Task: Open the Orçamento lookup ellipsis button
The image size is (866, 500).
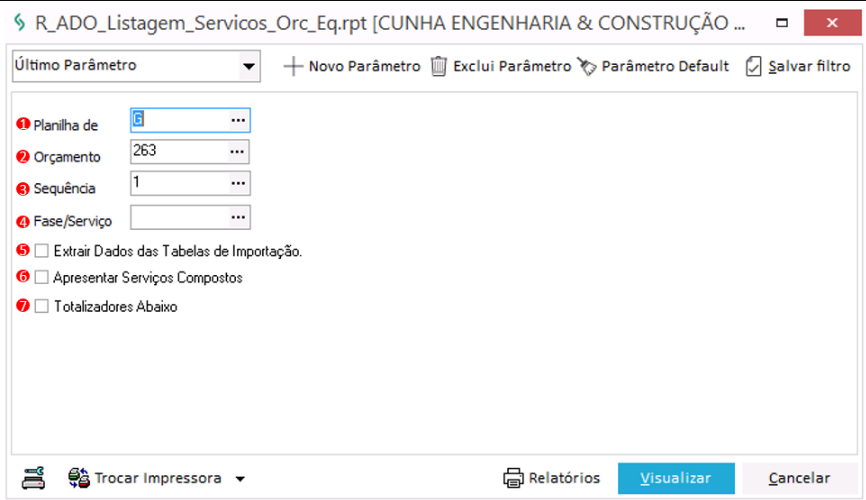Action: pos(238,152)
